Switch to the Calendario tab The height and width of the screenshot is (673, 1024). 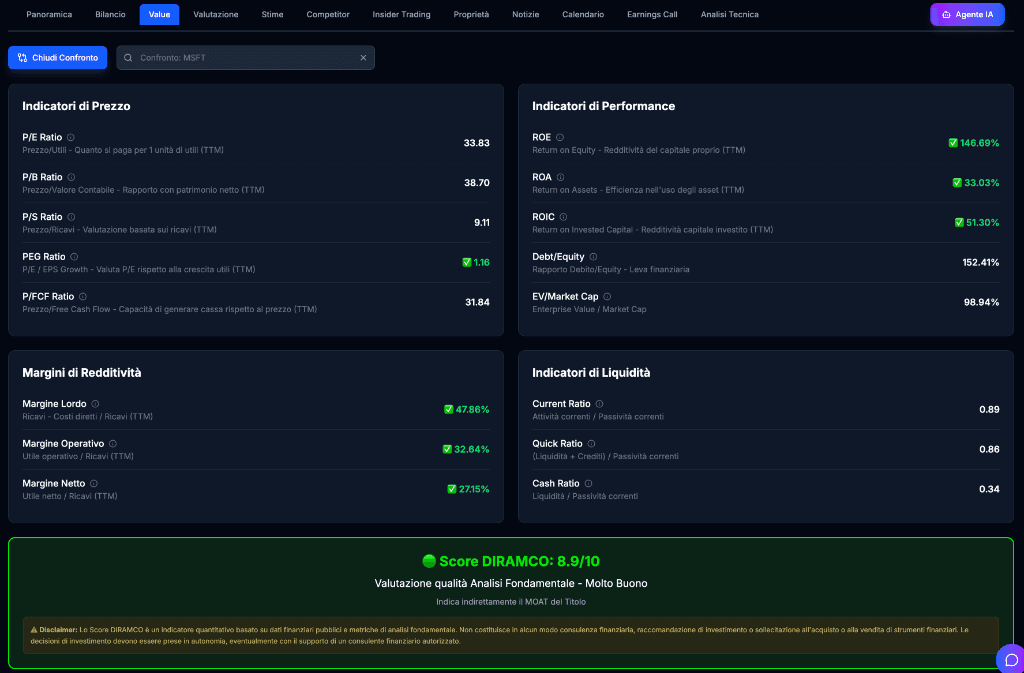click(x=583, y=14)
